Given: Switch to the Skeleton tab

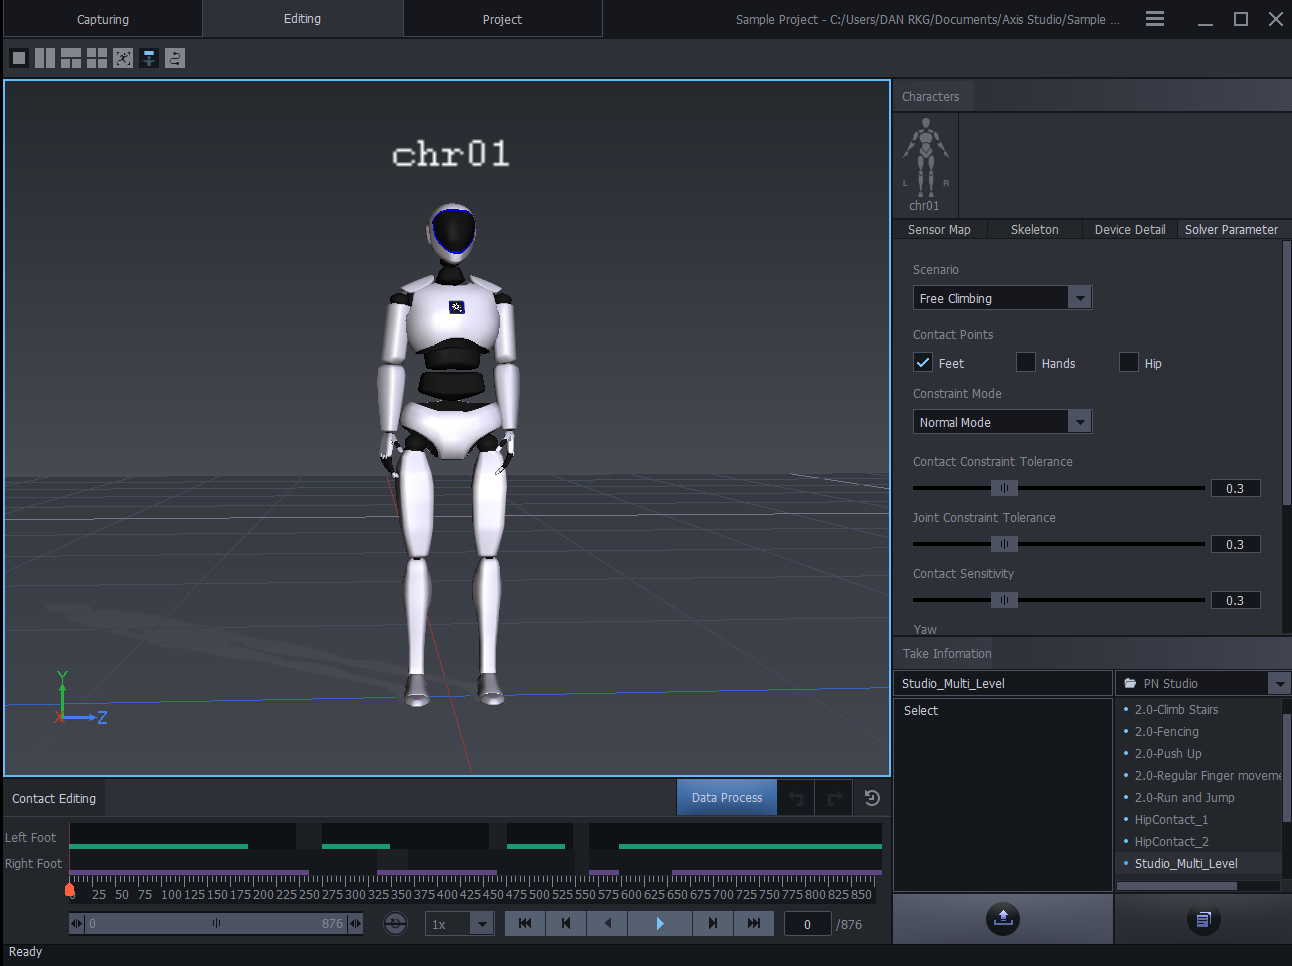Looking at the screenshot, I should [1034, 229].
